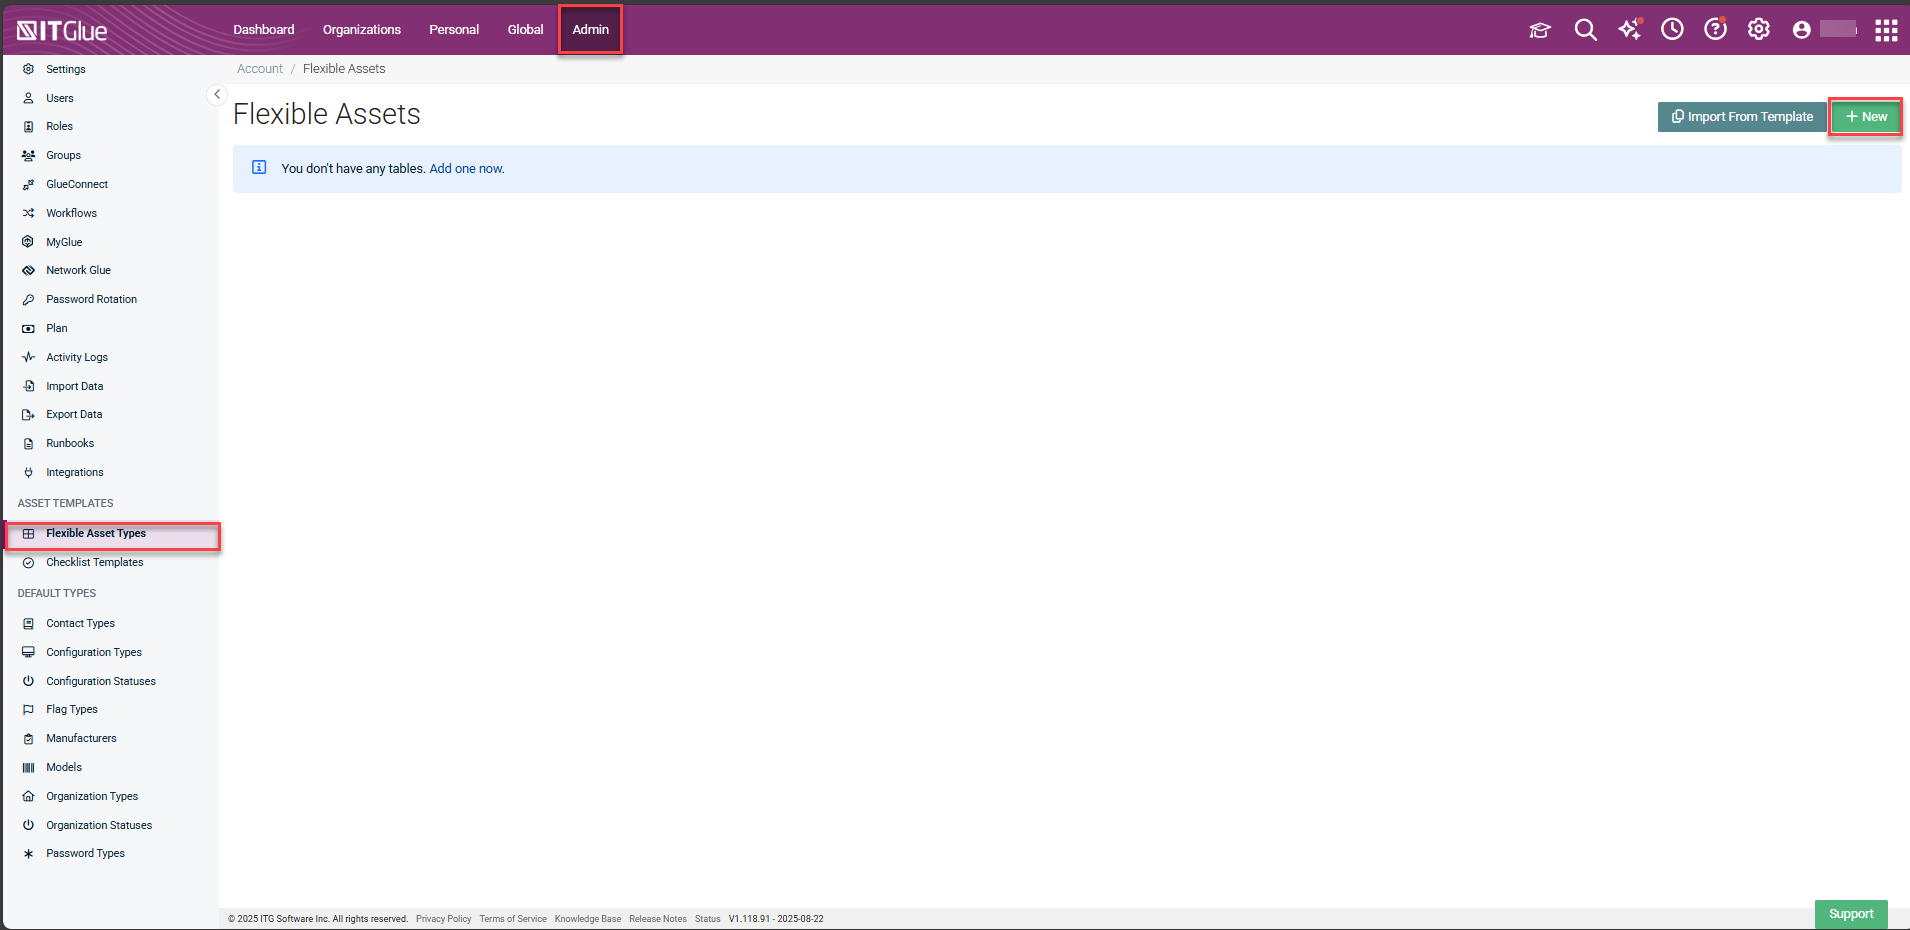
Task: Open the Organizations menu
Action: coord(362,29)
